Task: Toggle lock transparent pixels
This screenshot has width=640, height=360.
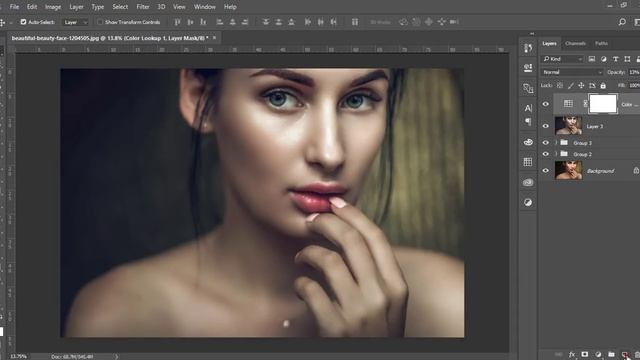Action: pos(560,86)
